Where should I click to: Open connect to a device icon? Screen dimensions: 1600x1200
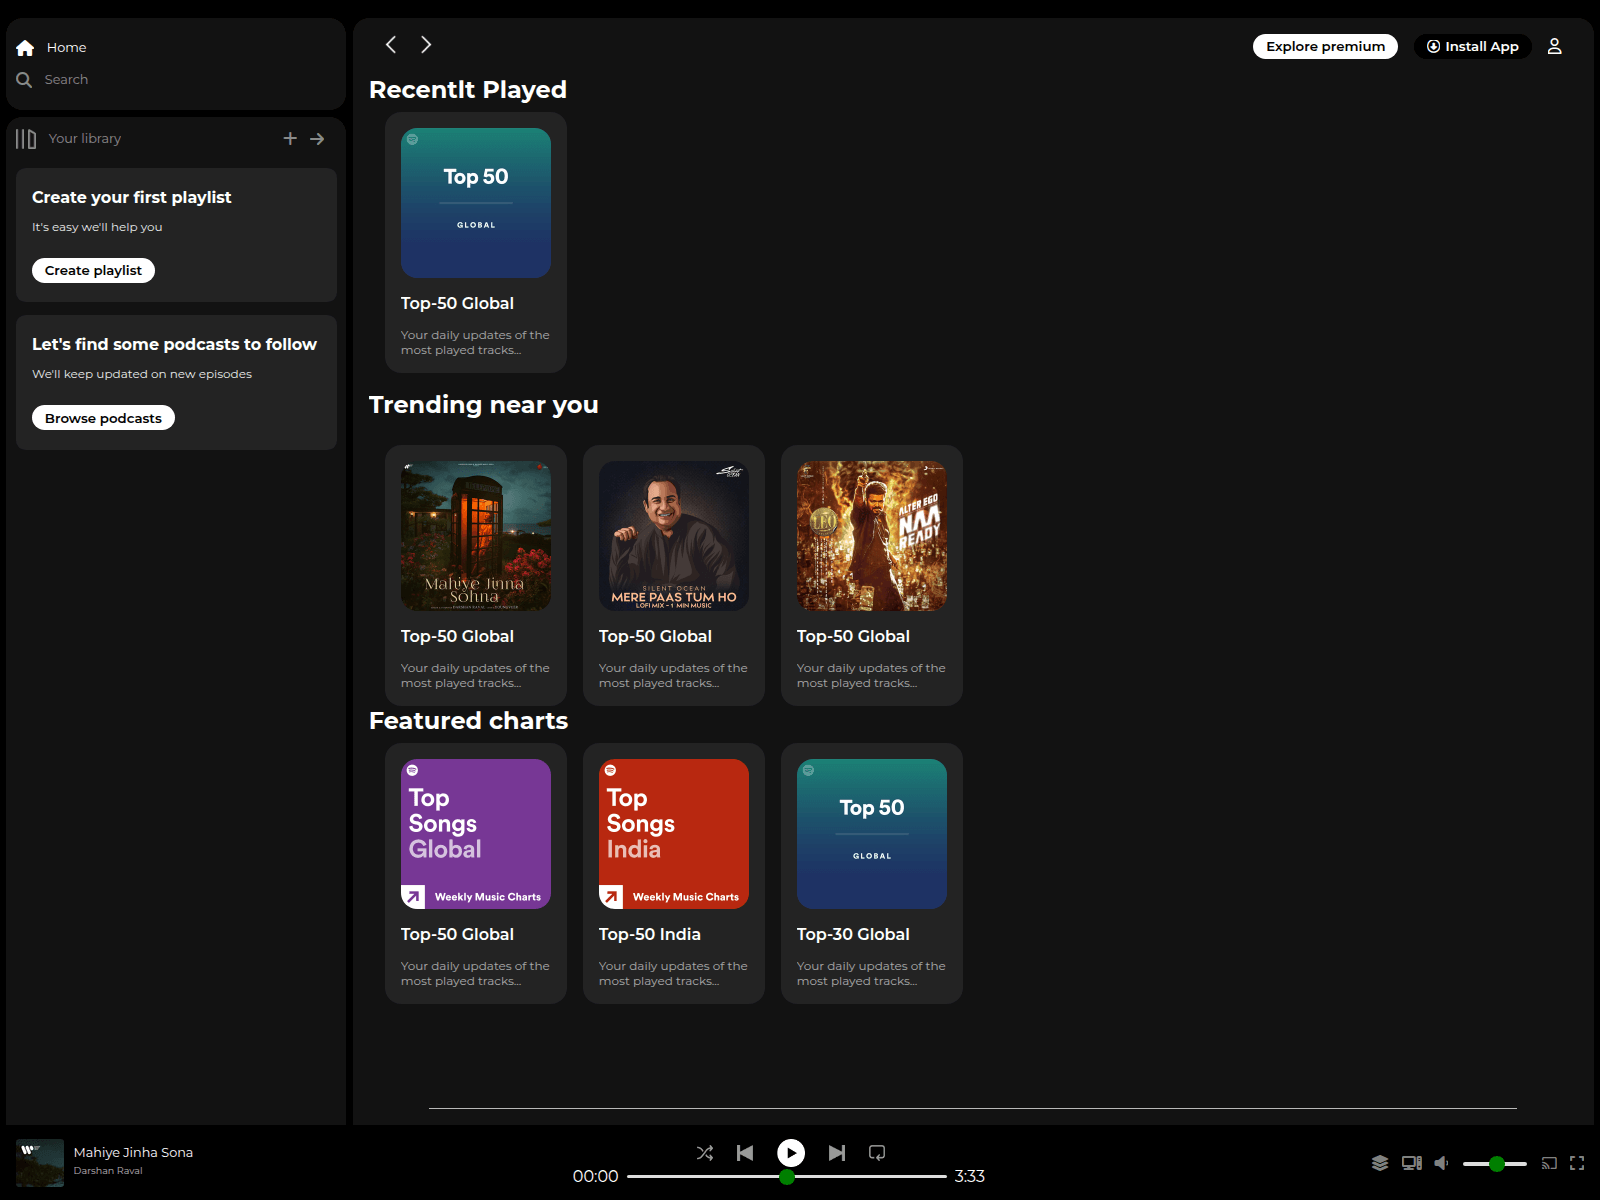[1412, 1163]
